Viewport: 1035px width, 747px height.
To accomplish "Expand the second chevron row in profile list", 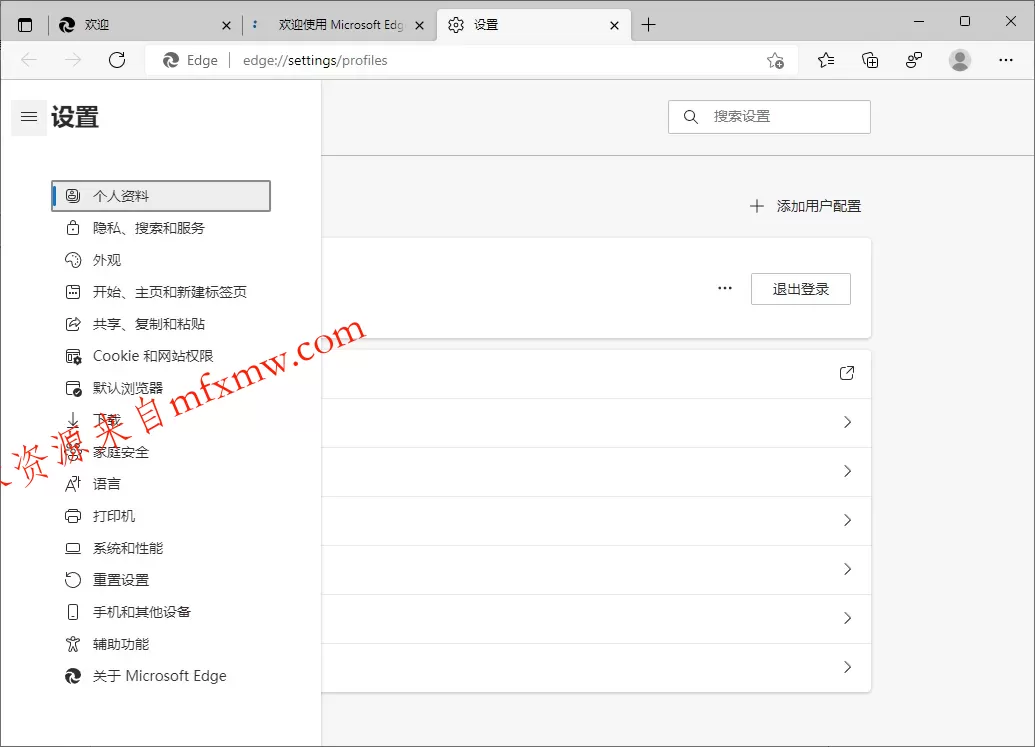I will click(x=848, y=471).
